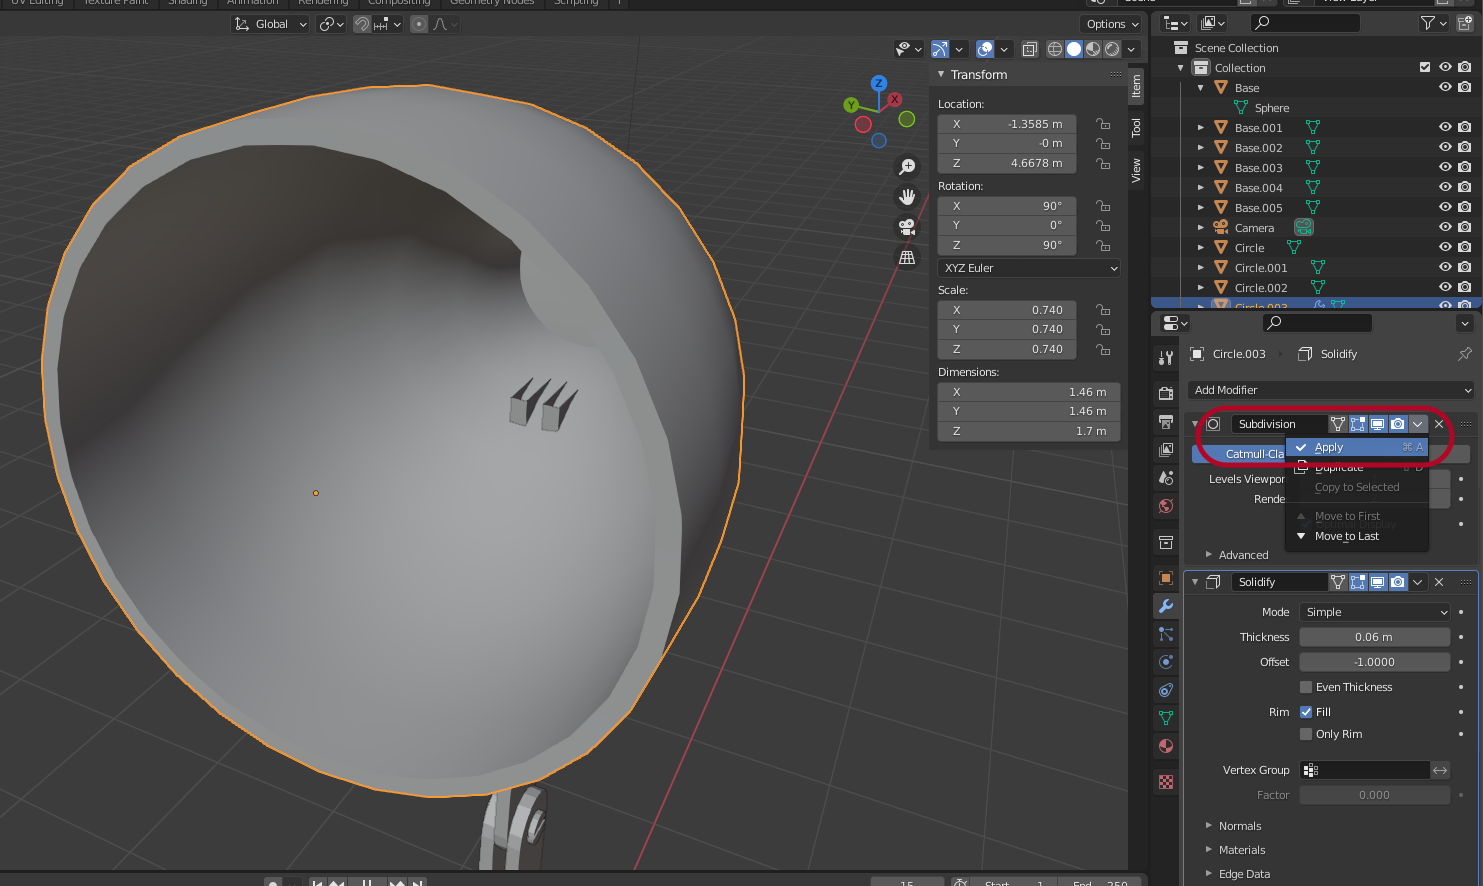Open the View Layer properties tab icon
Screen dimensions: 1483x886
1166,450
